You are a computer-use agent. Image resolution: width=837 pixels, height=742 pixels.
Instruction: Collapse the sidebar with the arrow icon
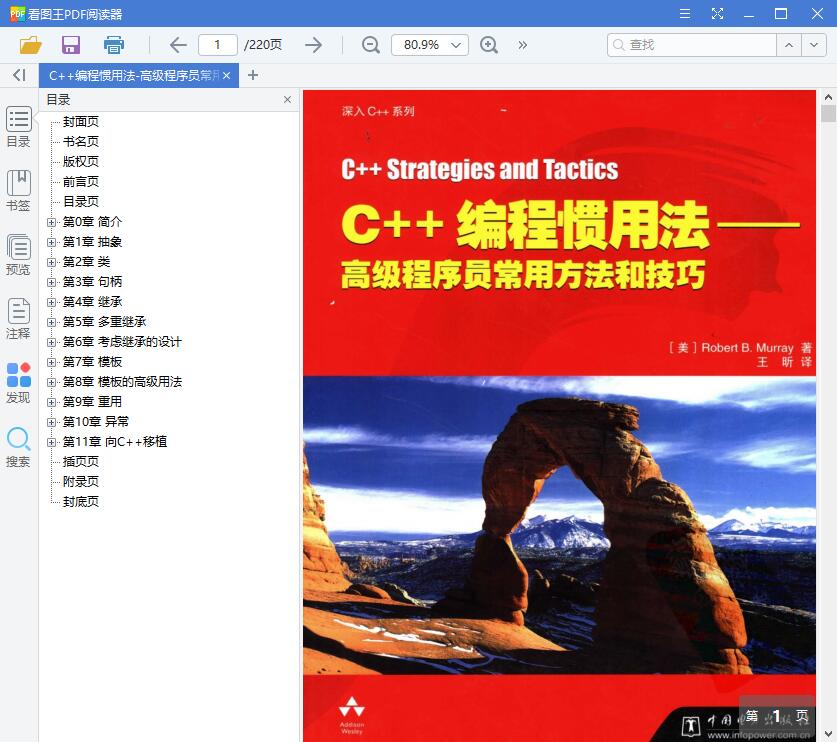point(19,75)
